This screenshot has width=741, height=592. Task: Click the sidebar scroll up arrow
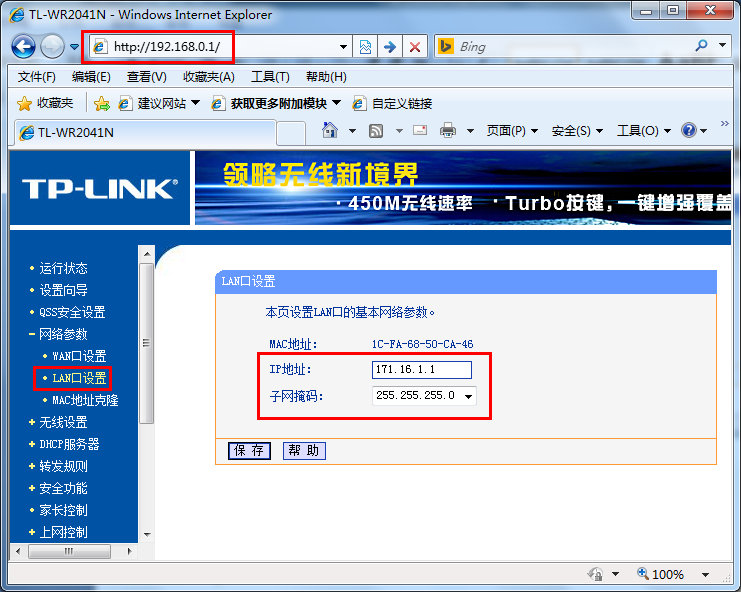point(147,254)
